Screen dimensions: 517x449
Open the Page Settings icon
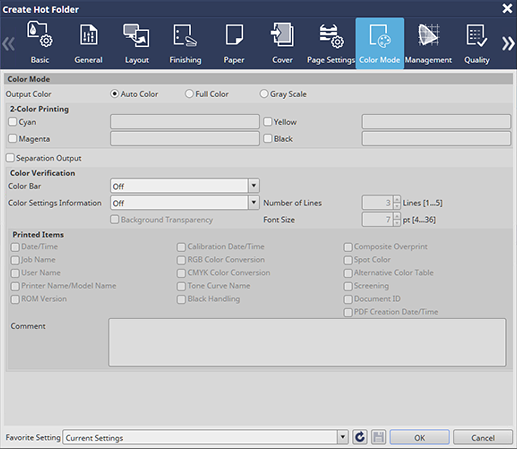[x=331, y=35]
